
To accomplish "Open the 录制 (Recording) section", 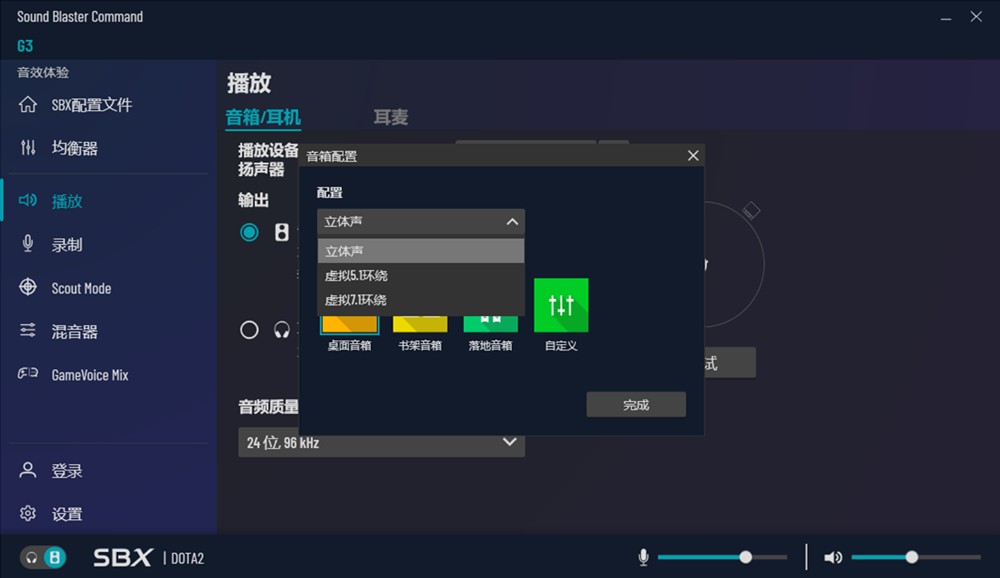I will coord(63,243).
